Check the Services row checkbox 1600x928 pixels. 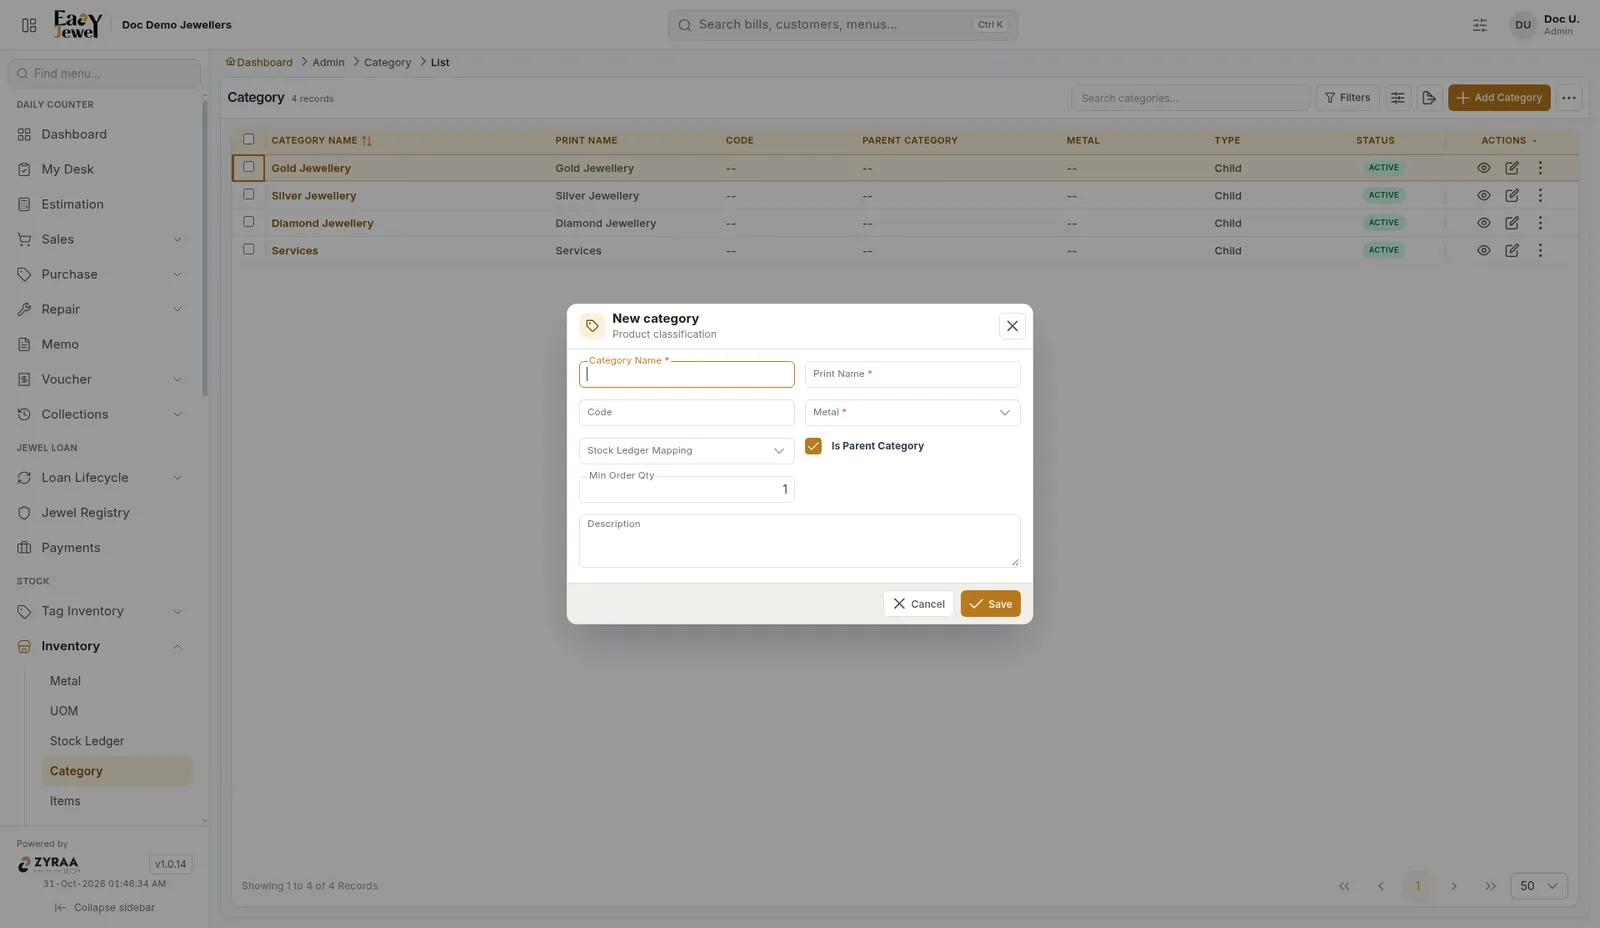click(x=249, y=250)
